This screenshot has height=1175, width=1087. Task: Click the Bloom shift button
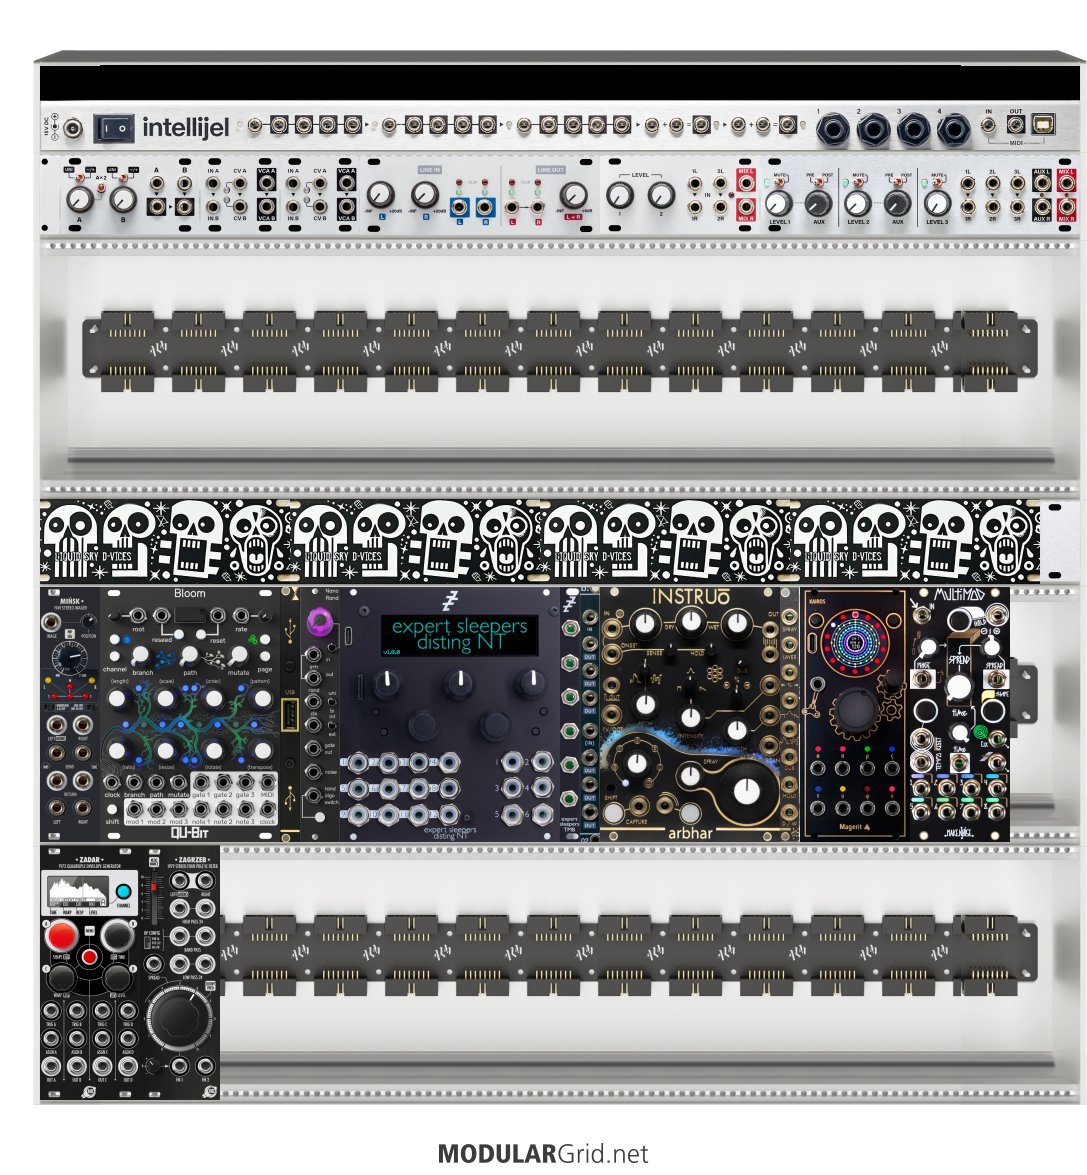[x=112, y=809]
